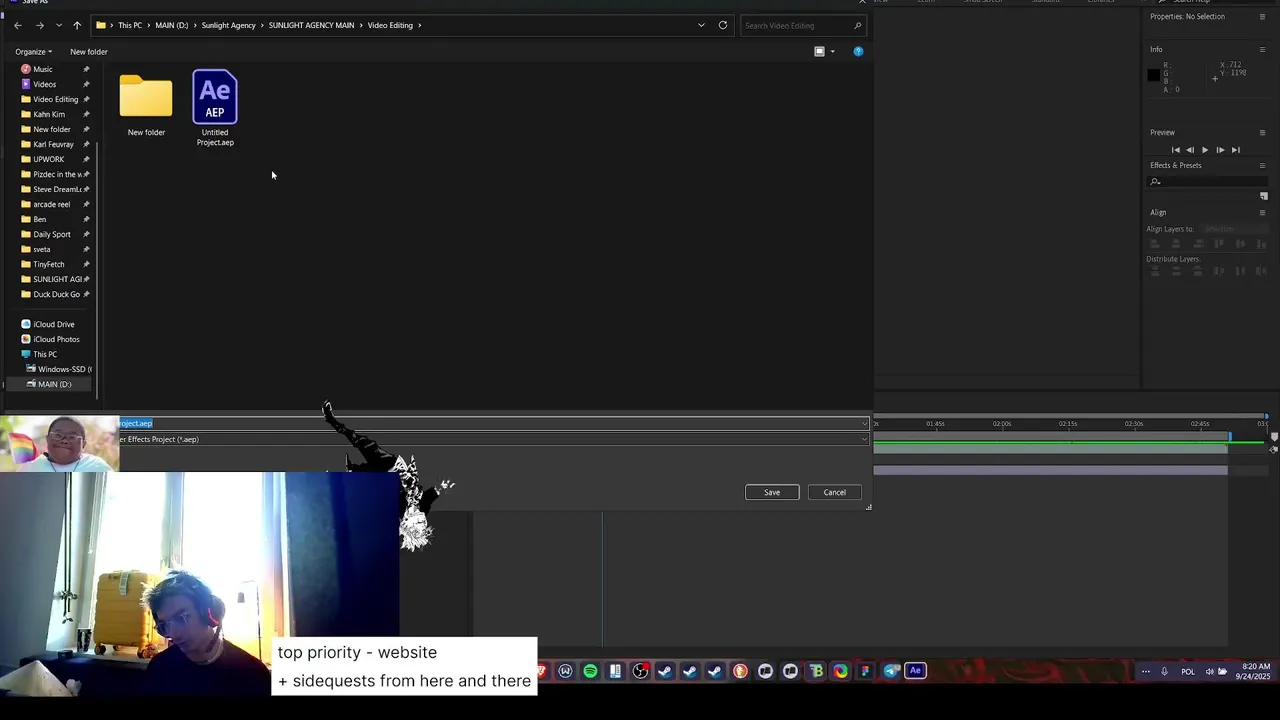Open the volume control in system tray
The width and height of the screenshot is (1280, 720).
1209,671
